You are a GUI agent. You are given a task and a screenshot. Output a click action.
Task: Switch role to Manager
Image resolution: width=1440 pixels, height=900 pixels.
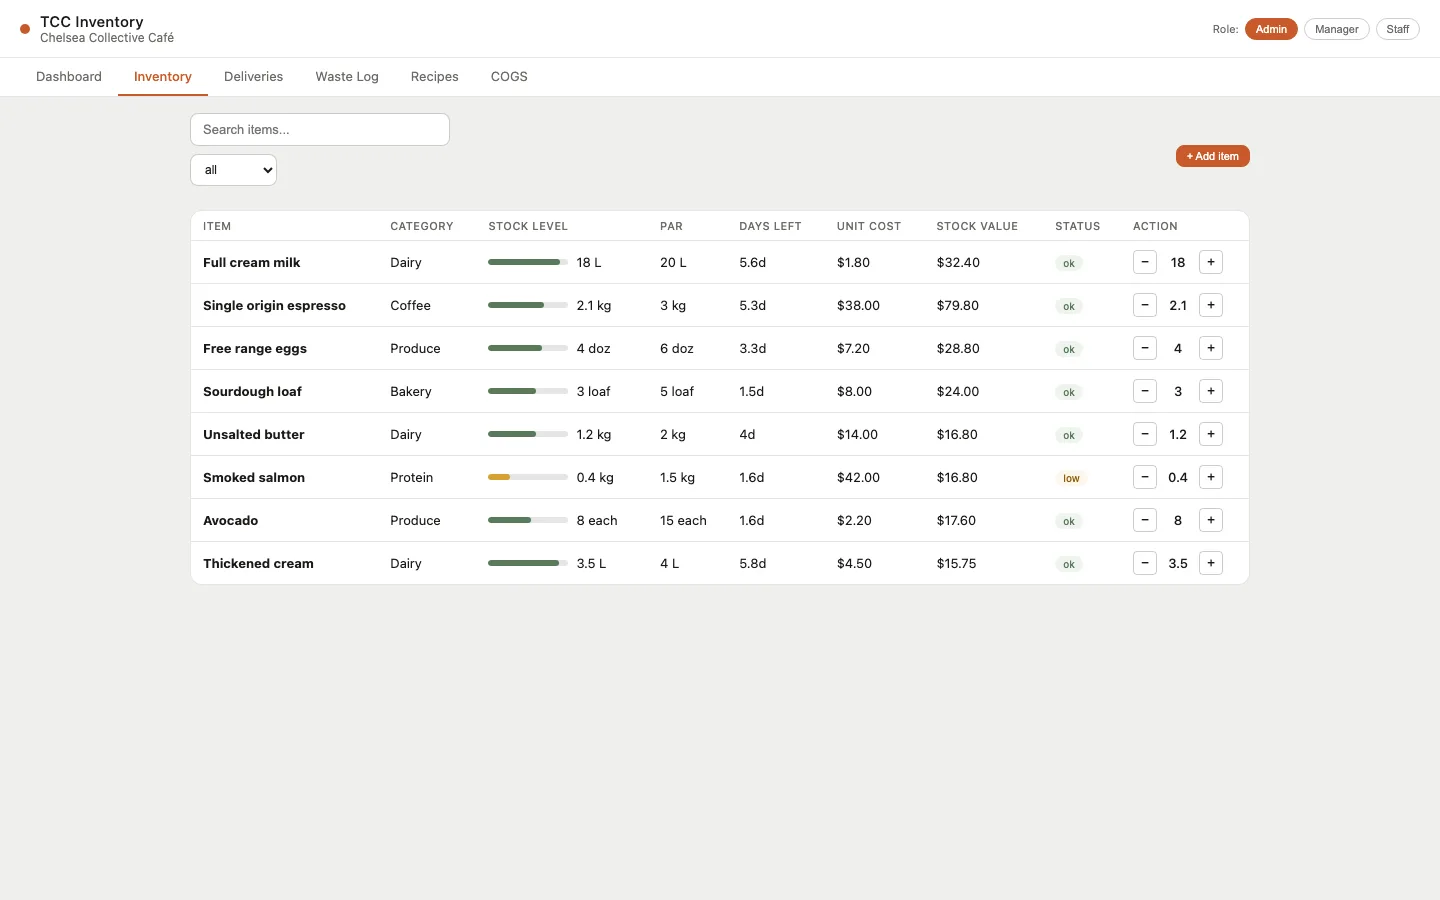pyautogui.click(x=1337, y=29)
